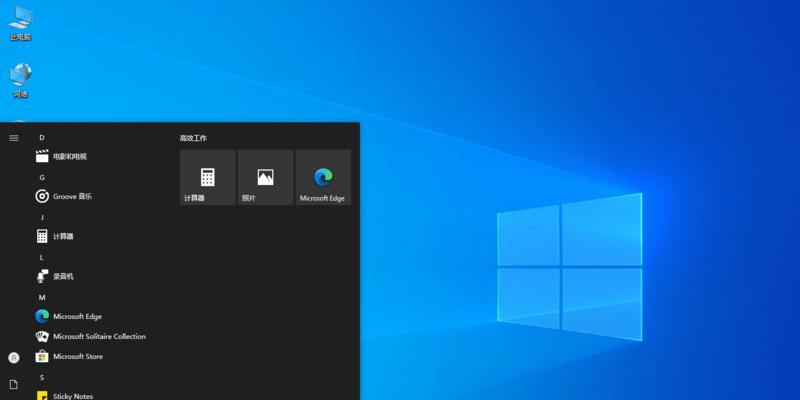
Task: Select the Sticky Notes text label
Action: pyautogui.click(x=73, y=396)
